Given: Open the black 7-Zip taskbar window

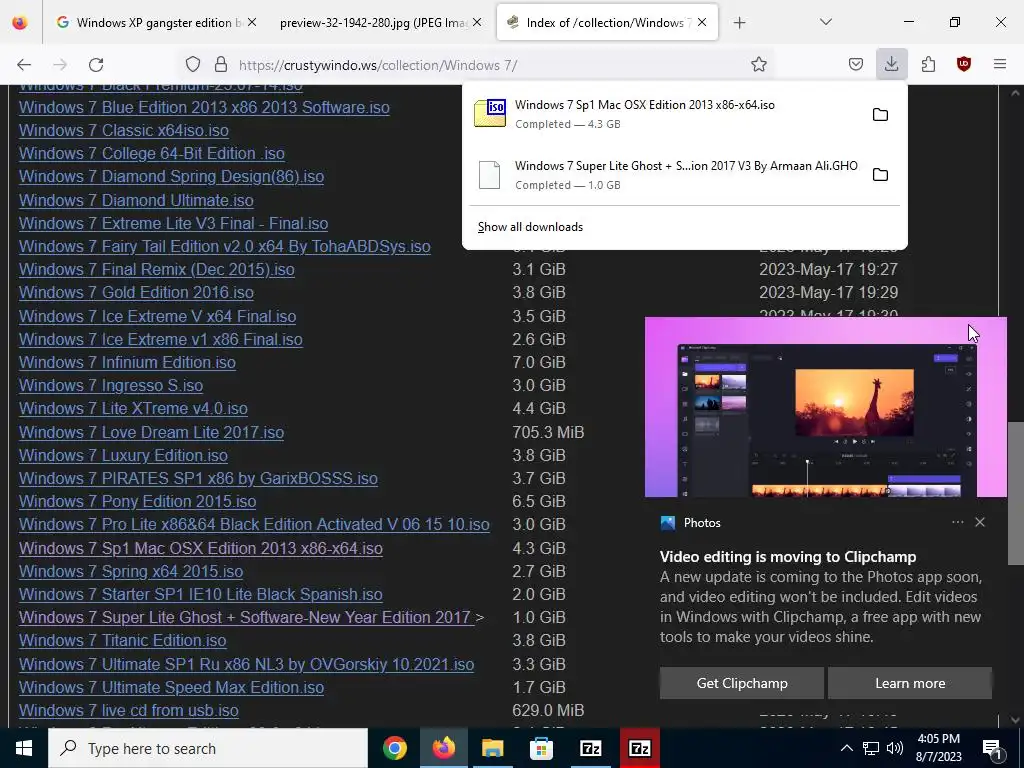Looking at the screenshot, I should click(x=590, y=748).
